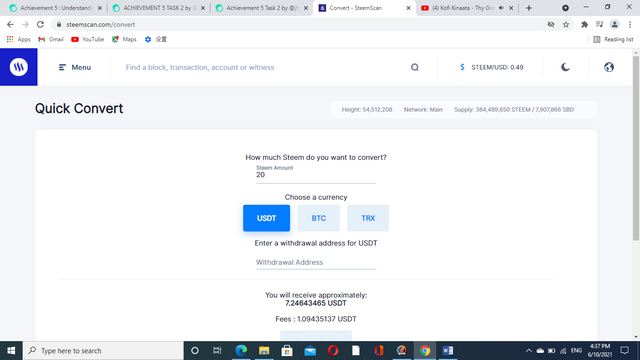This screenshot has height=360, width=640.
Task: Click the Network: Main text
Action: point(423,109)
